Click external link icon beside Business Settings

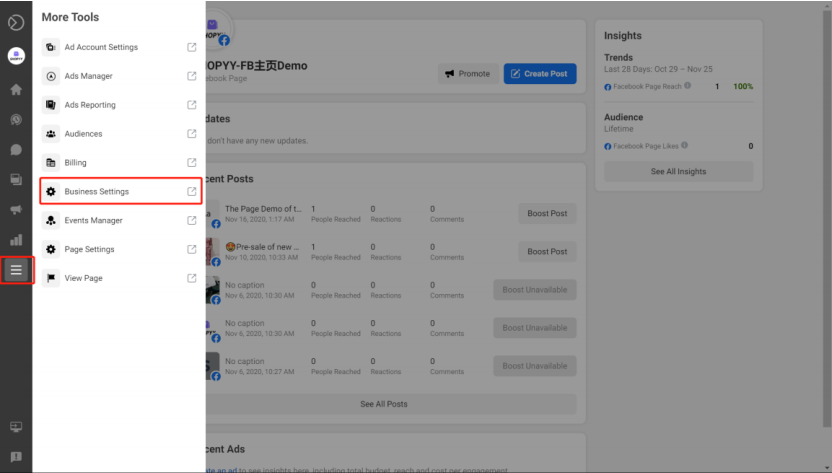point(192,191)
